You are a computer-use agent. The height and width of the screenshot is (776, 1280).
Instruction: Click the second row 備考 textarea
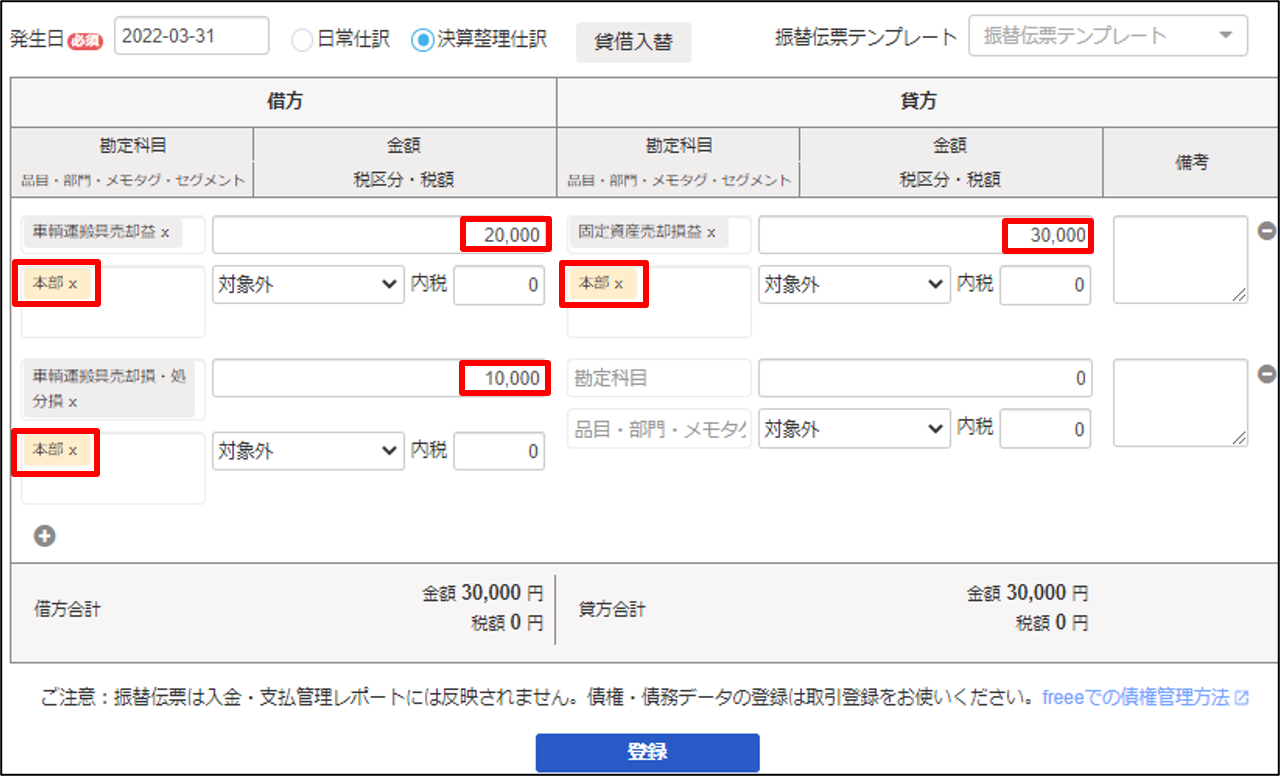pos(1180,402)
